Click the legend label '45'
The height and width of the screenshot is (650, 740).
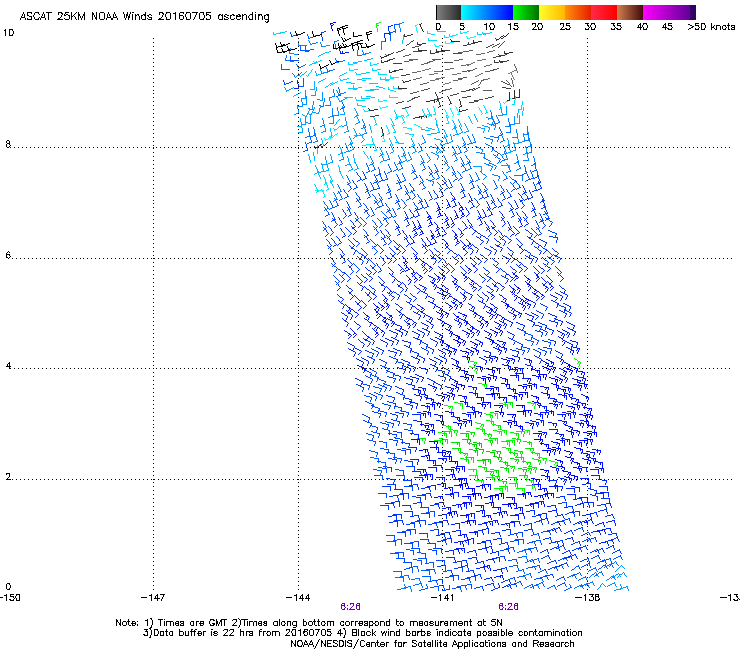click(667, 27)
